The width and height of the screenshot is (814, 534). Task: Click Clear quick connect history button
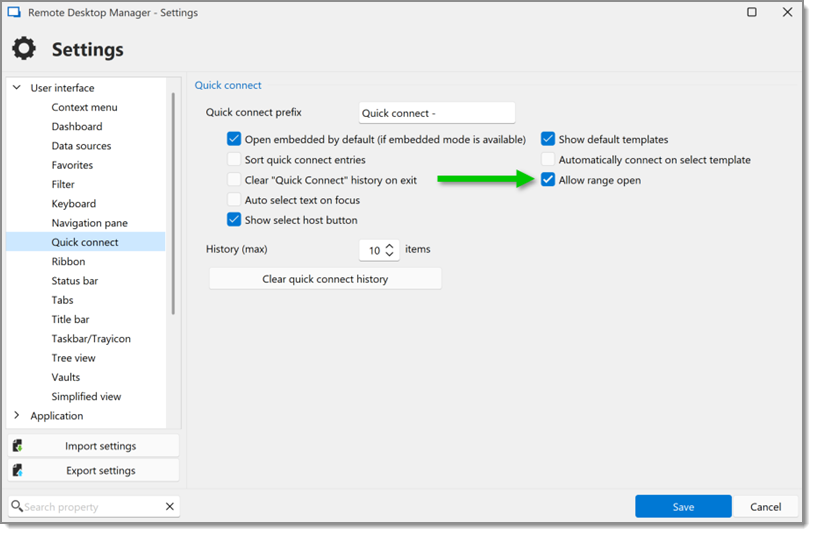point(326,280)
